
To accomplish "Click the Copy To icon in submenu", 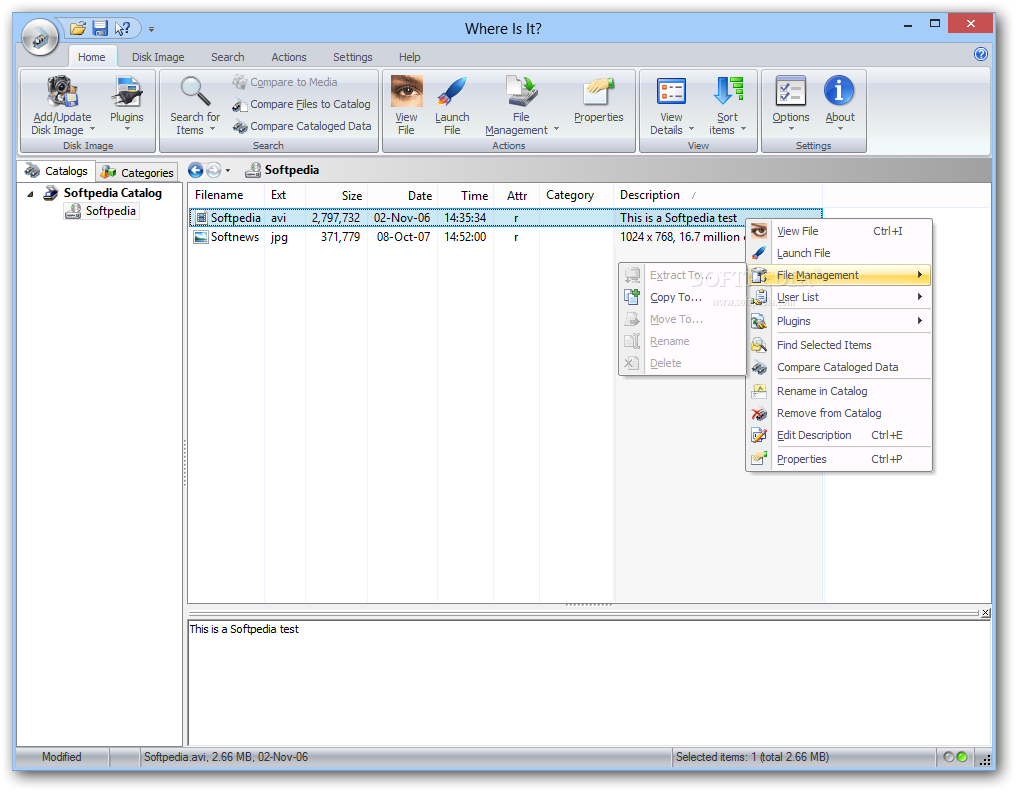I will pyautogui.click(x=632, y=297).
